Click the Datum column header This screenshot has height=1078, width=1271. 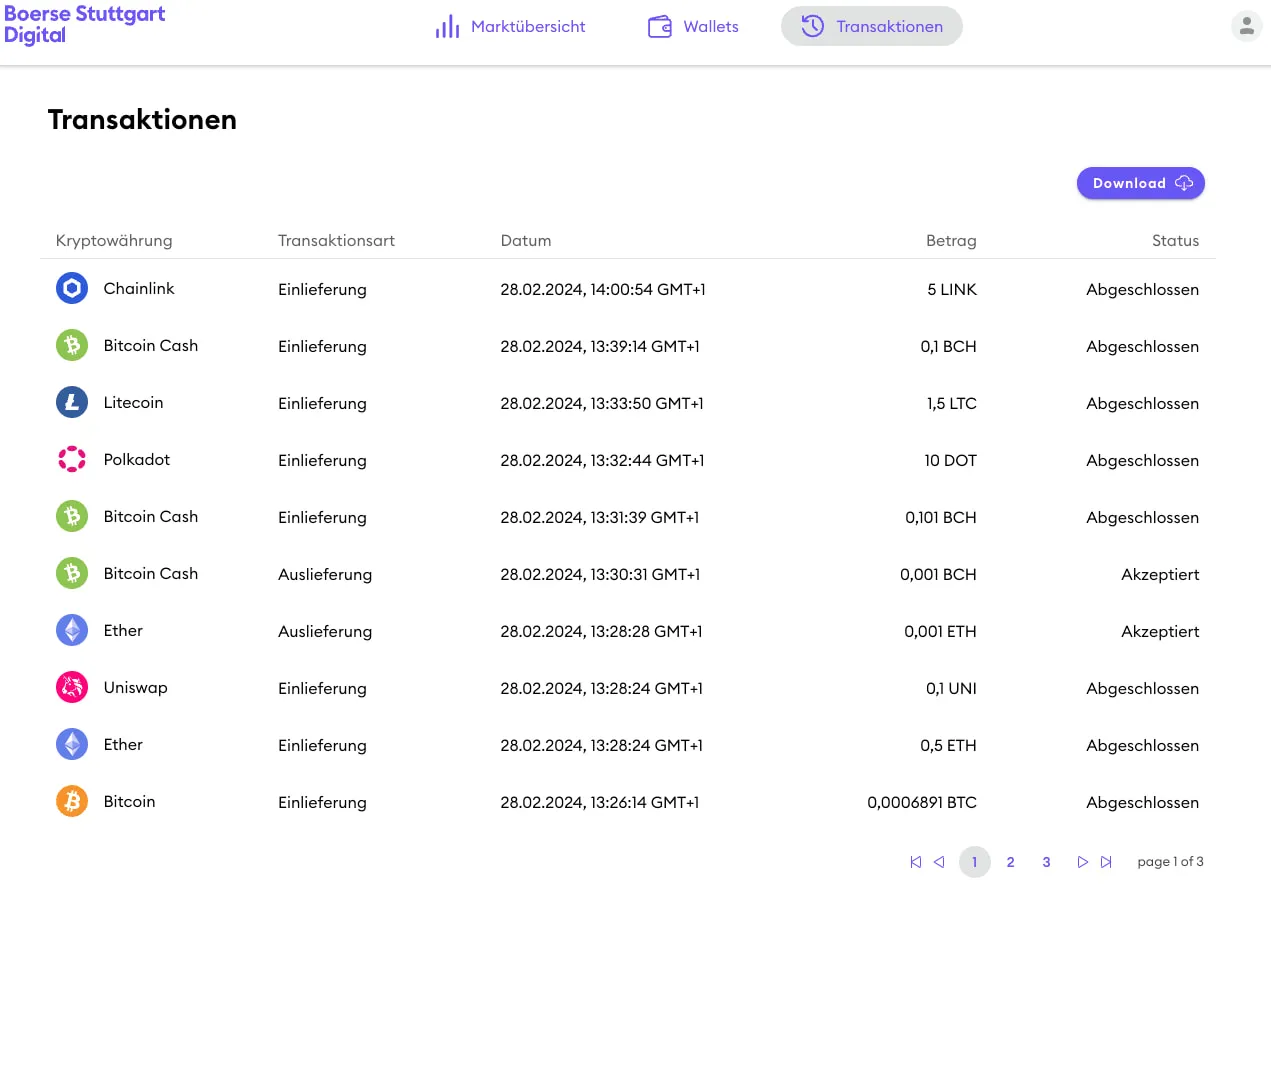[526, 241]
